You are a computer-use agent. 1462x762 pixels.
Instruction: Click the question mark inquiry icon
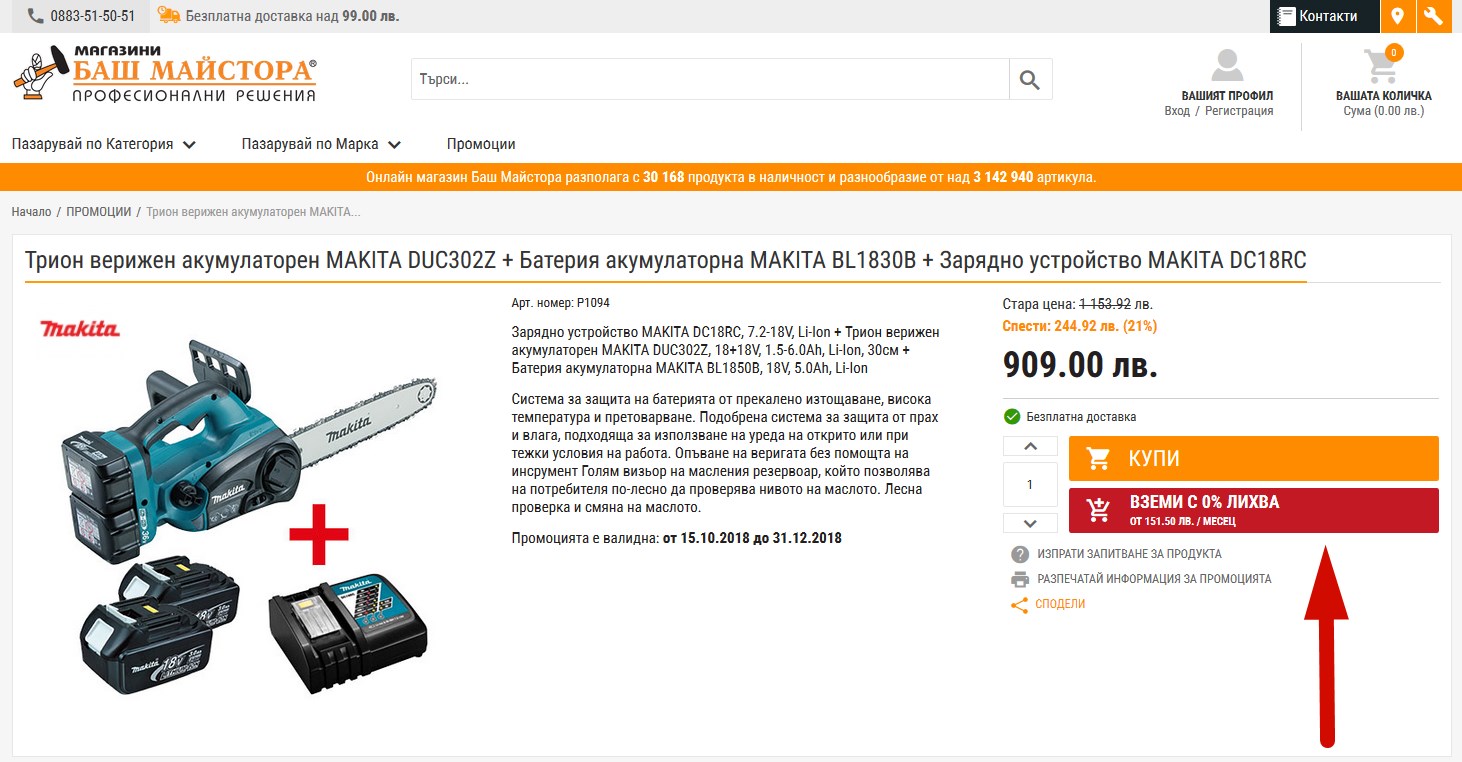1020,554
